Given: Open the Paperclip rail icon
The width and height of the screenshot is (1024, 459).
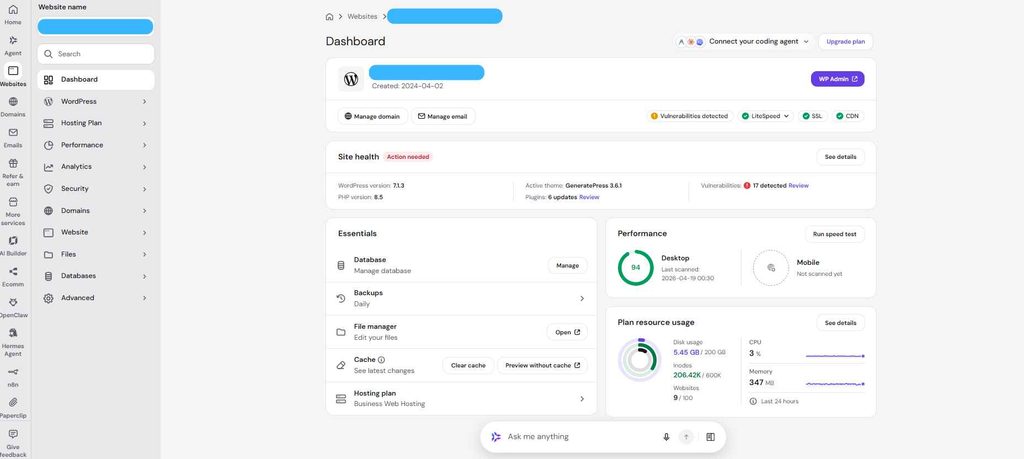Looking at the screenshot, I should 13,402.
